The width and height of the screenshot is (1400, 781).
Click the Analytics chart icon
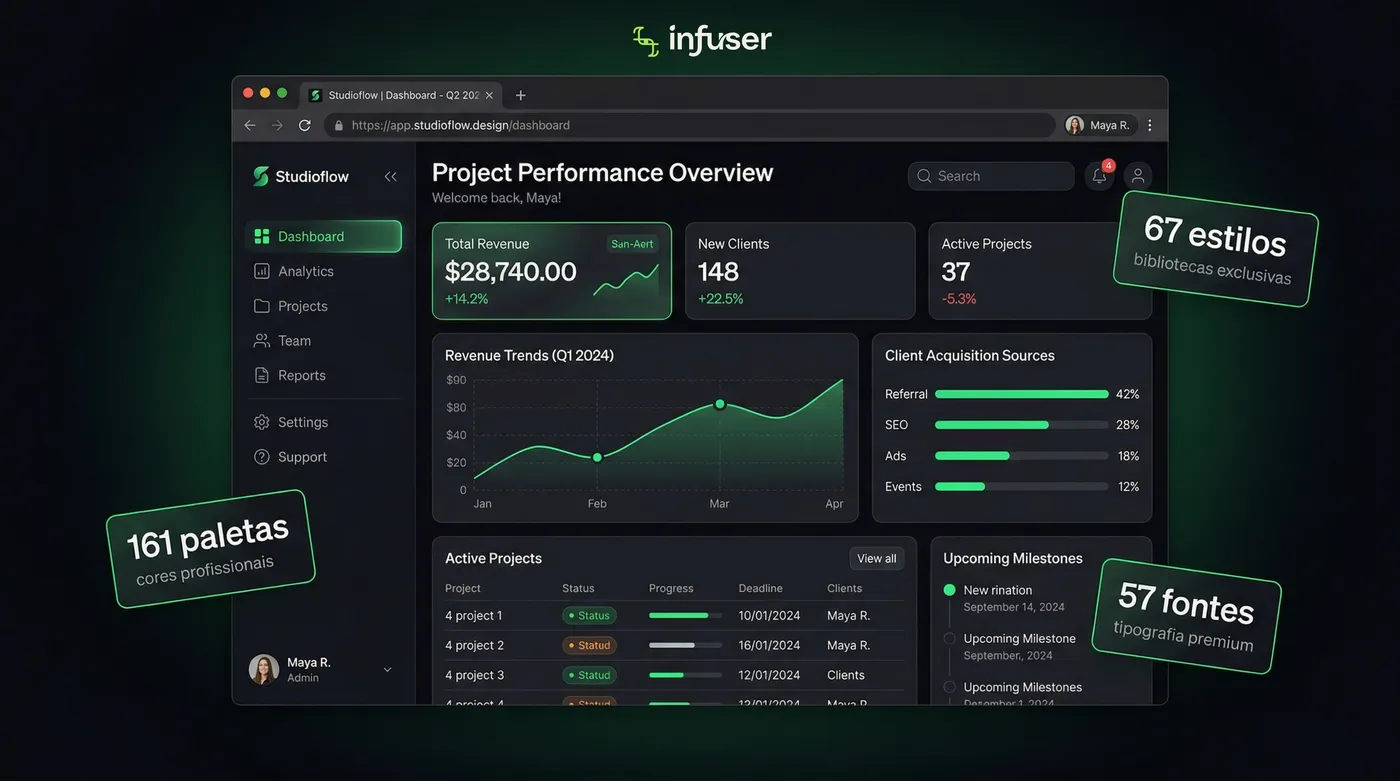point(262,271)
